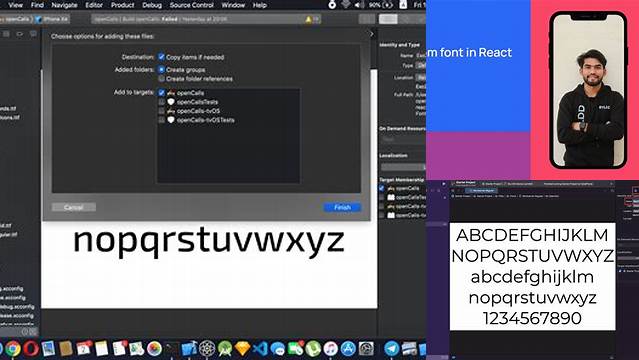
Task: Open the Source Control menu
Action: coord(192,5)
